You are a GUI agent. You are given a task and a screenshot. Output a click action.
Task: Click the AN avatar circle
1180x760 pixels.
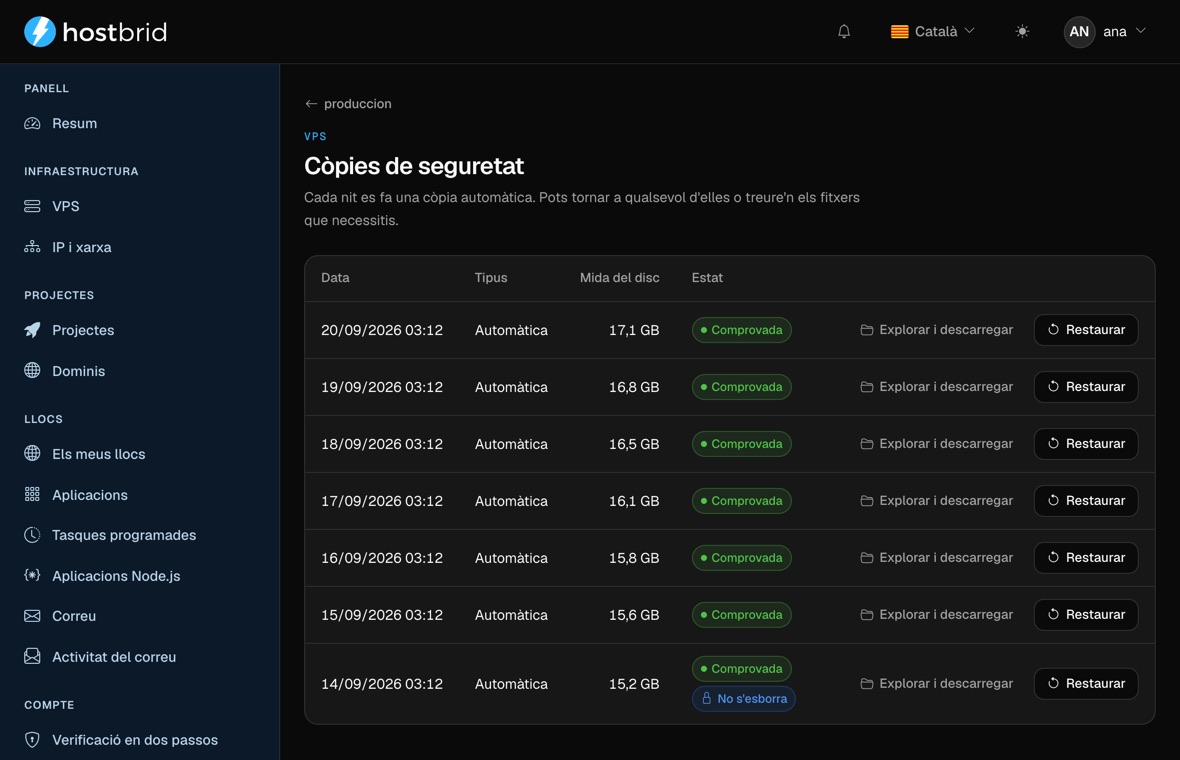[1079, 32]
